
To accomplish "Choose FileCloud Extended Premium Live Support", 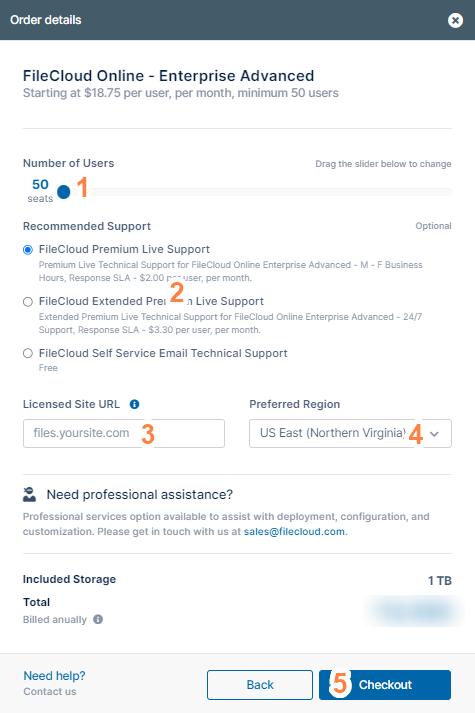I will (28, 301).
